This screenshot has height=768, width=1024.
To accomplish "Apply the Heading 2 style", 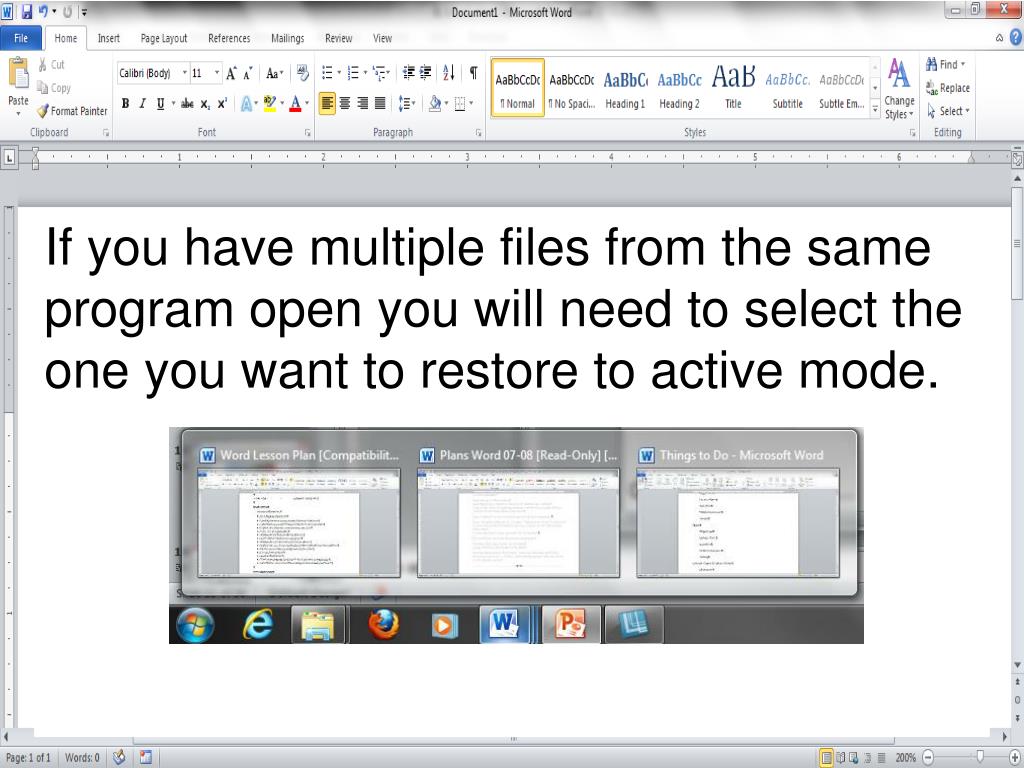I will [679, 88].
